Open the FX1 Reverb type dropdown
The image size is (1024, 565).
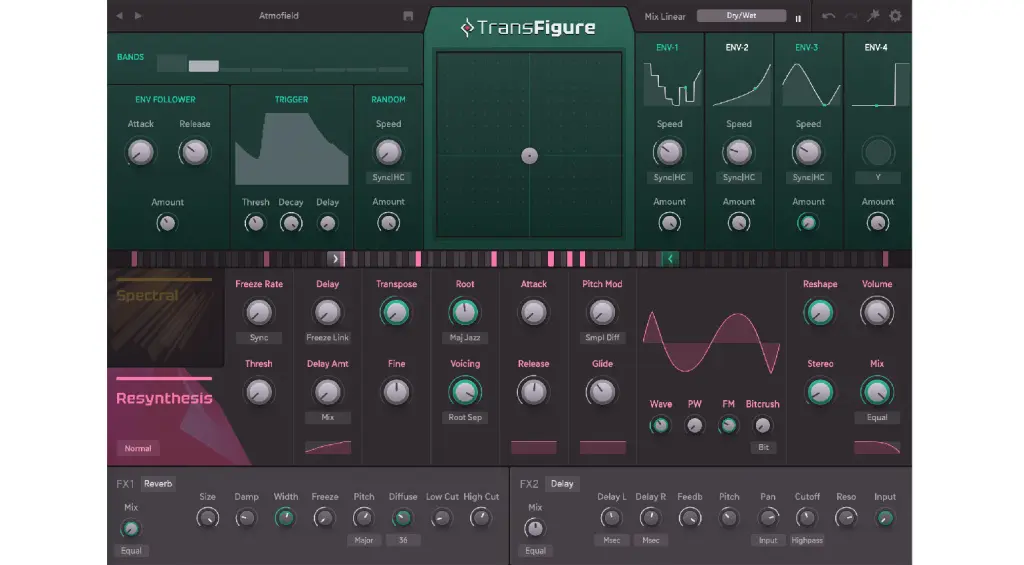click(x=158, y=484)
